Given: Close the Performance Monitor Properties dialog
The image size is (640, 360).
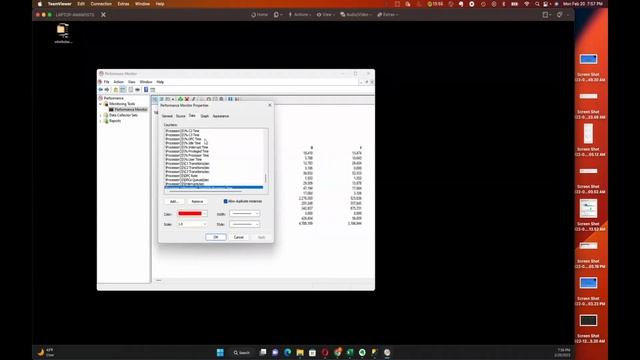Looking at the screenshot, I should point(269,105).
